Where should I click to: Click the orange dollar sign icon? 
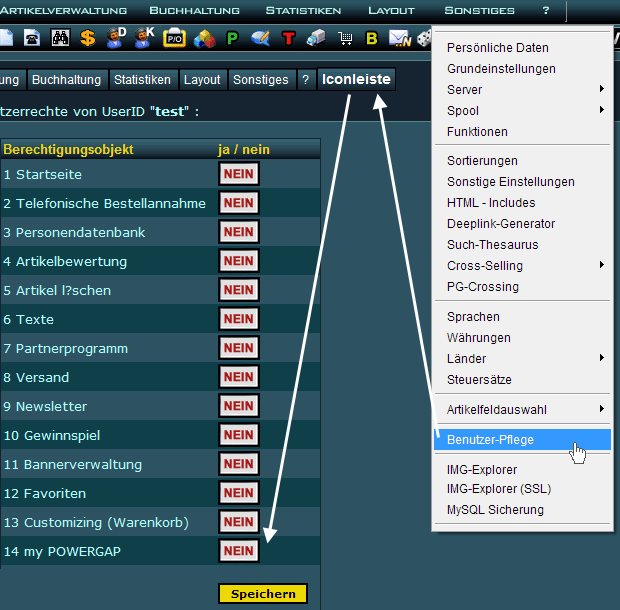pyautogui.click(x=88, y=38)
